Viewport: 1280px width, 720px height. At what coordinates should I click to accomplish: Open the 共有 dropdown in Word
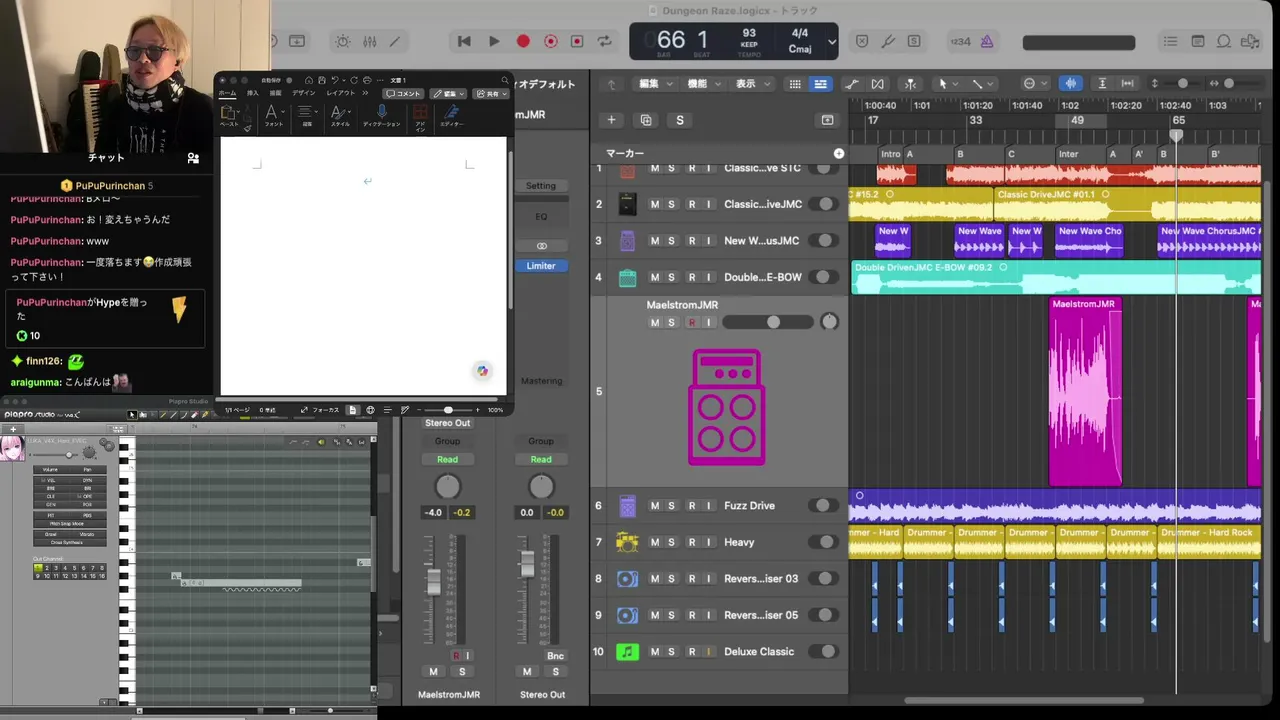(491, 93)
